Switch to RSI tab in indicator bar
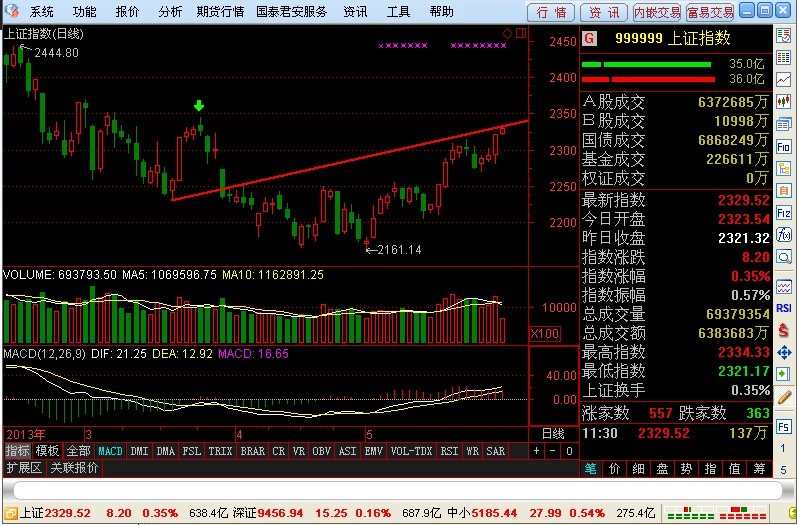Viewport: 797px width, 525px height. pos(449,451)
